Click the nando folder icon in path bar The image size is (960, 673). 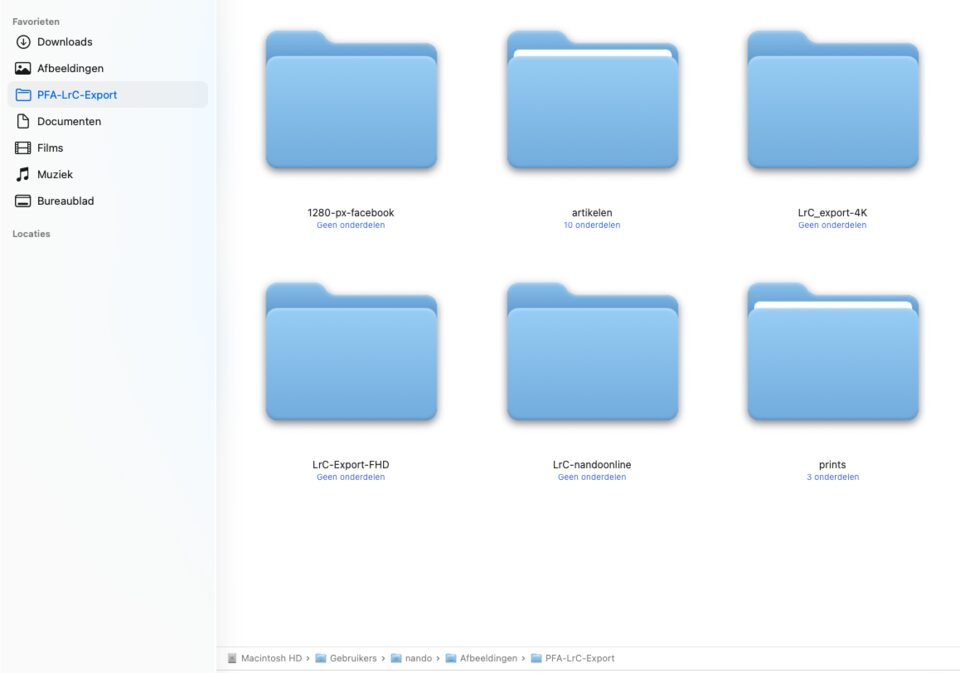pyautogui.click(x=396, y=658)
